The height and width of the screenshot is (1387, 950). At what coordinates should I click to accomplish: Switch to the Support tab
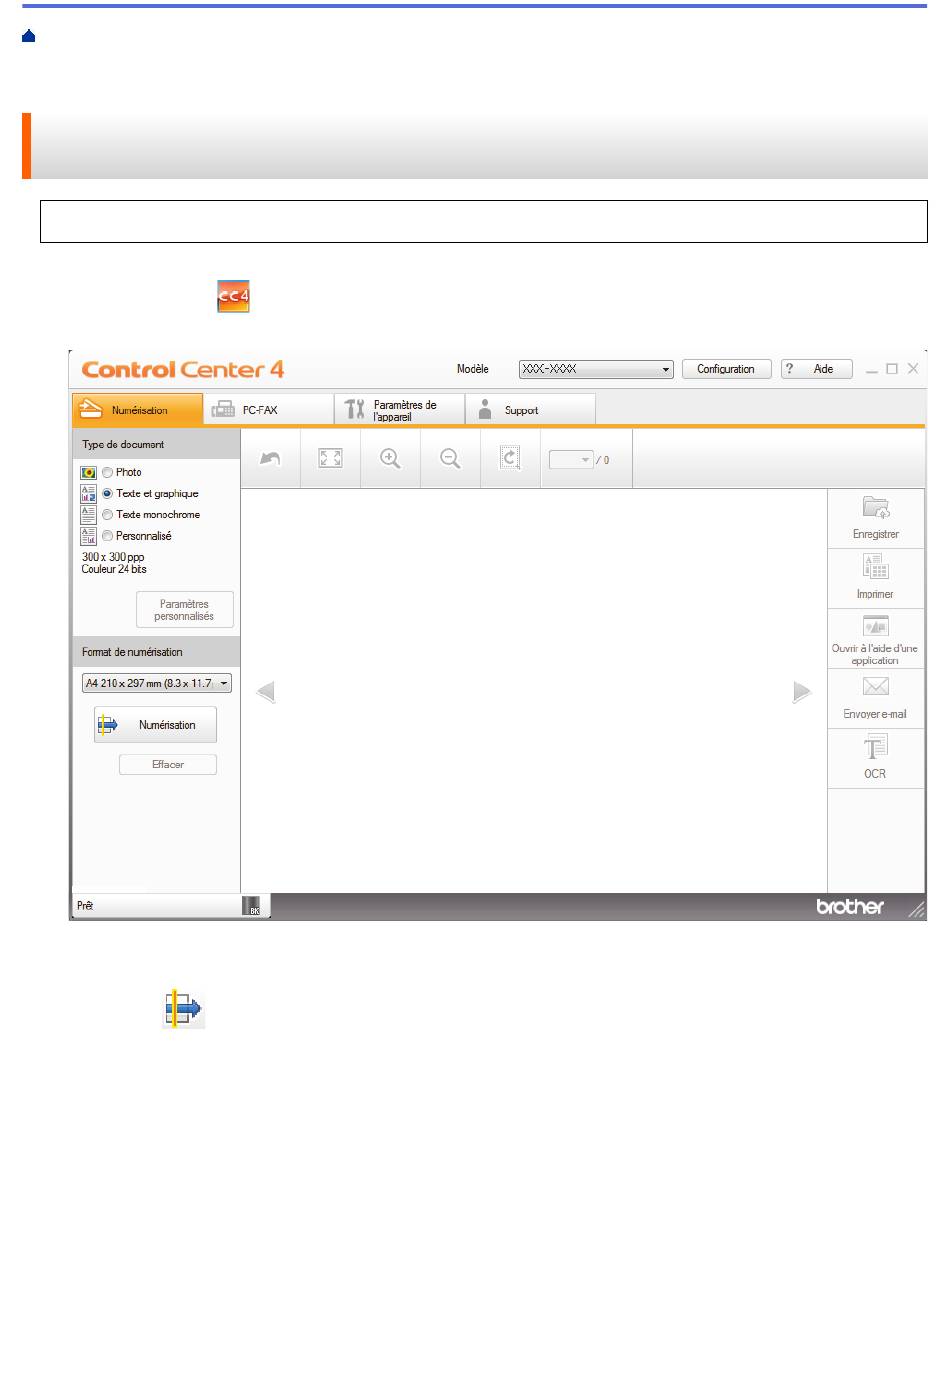pos(531,409)
